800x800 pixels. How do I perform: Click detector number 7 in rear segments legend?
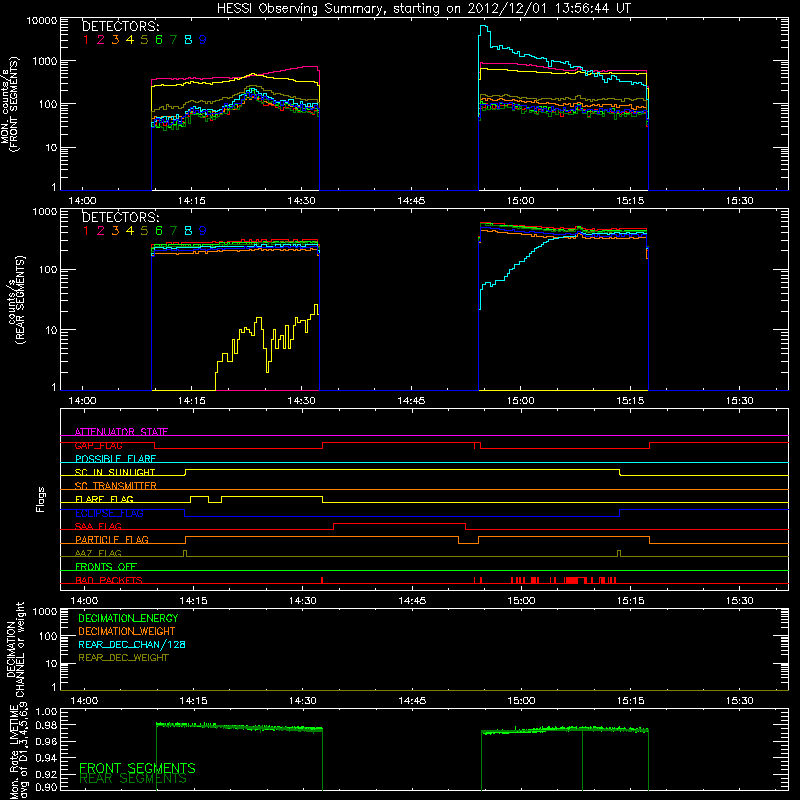coord(173,231)
